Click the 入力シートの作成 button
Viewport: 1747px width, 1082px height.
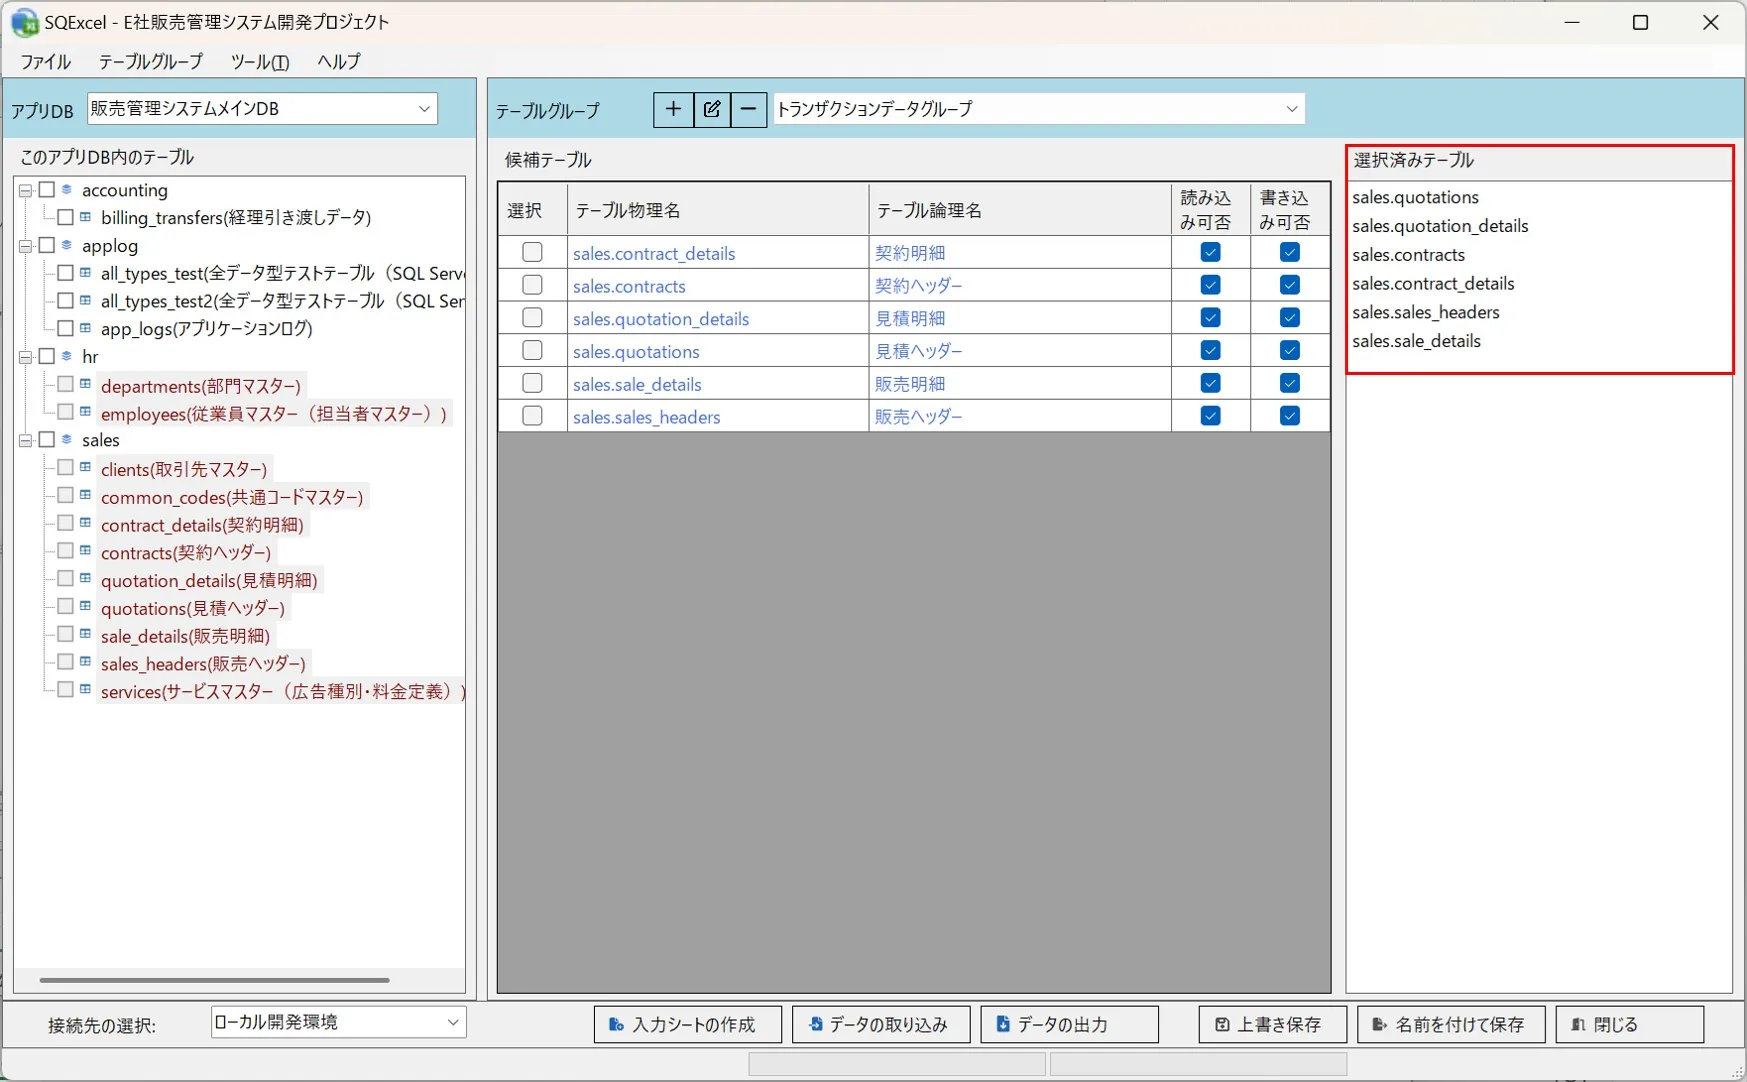tap(688, 1024)
